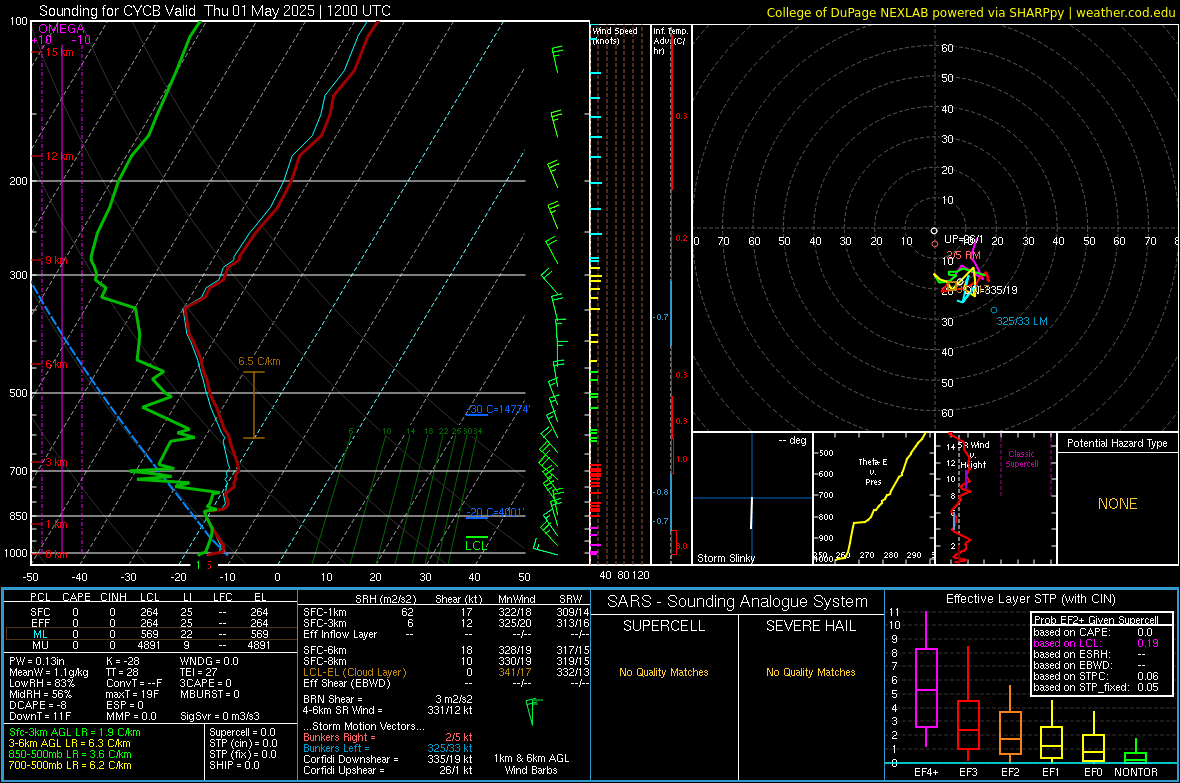Click the 1km & 6km AGL wind barb icon
This screenshot has width=1180, height=783.
pos(533,711)
